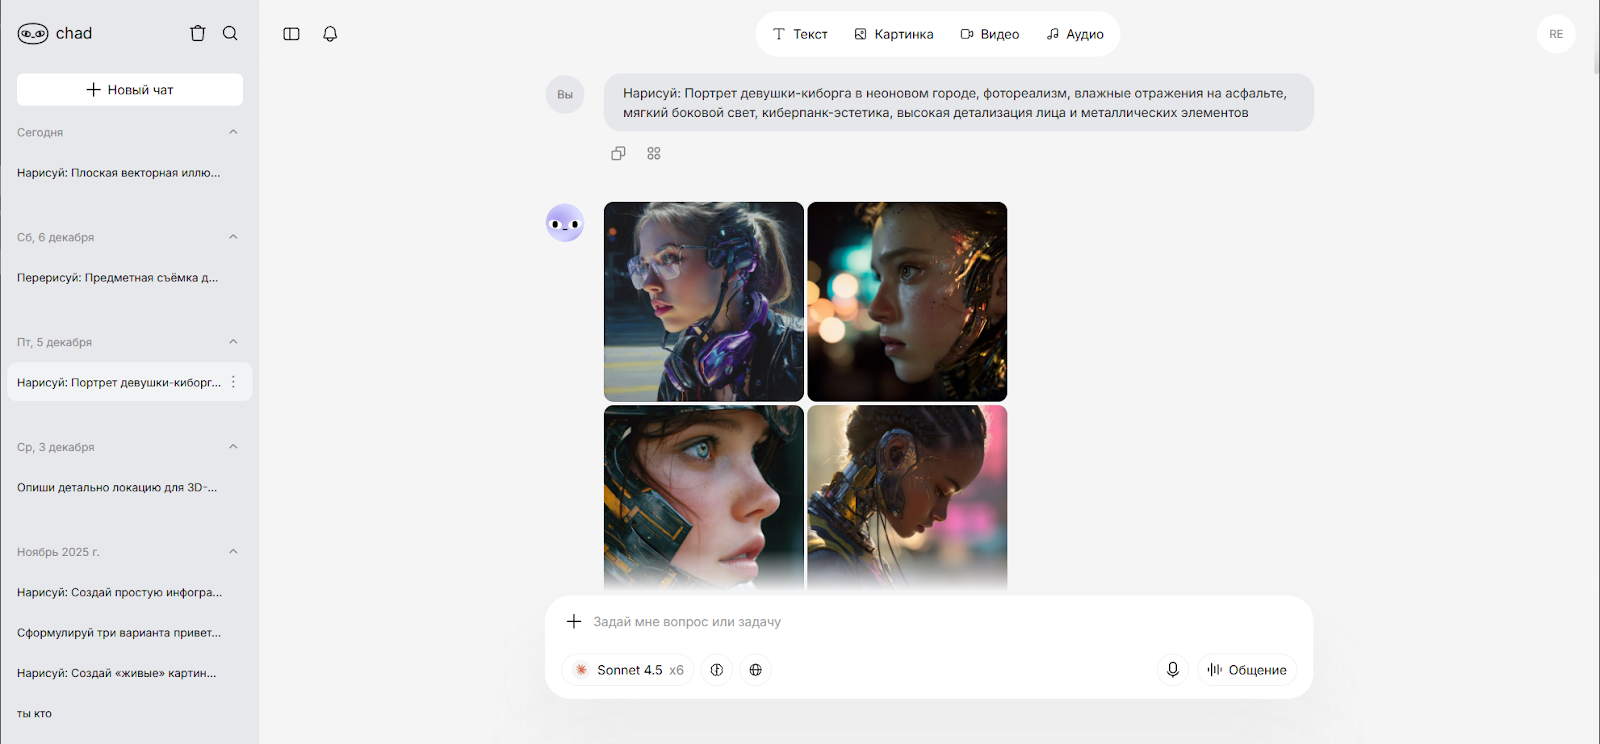The height and width of the screenshot is (744, 1600).
Task: Click the Новый чат button
Action: (130, 90)
